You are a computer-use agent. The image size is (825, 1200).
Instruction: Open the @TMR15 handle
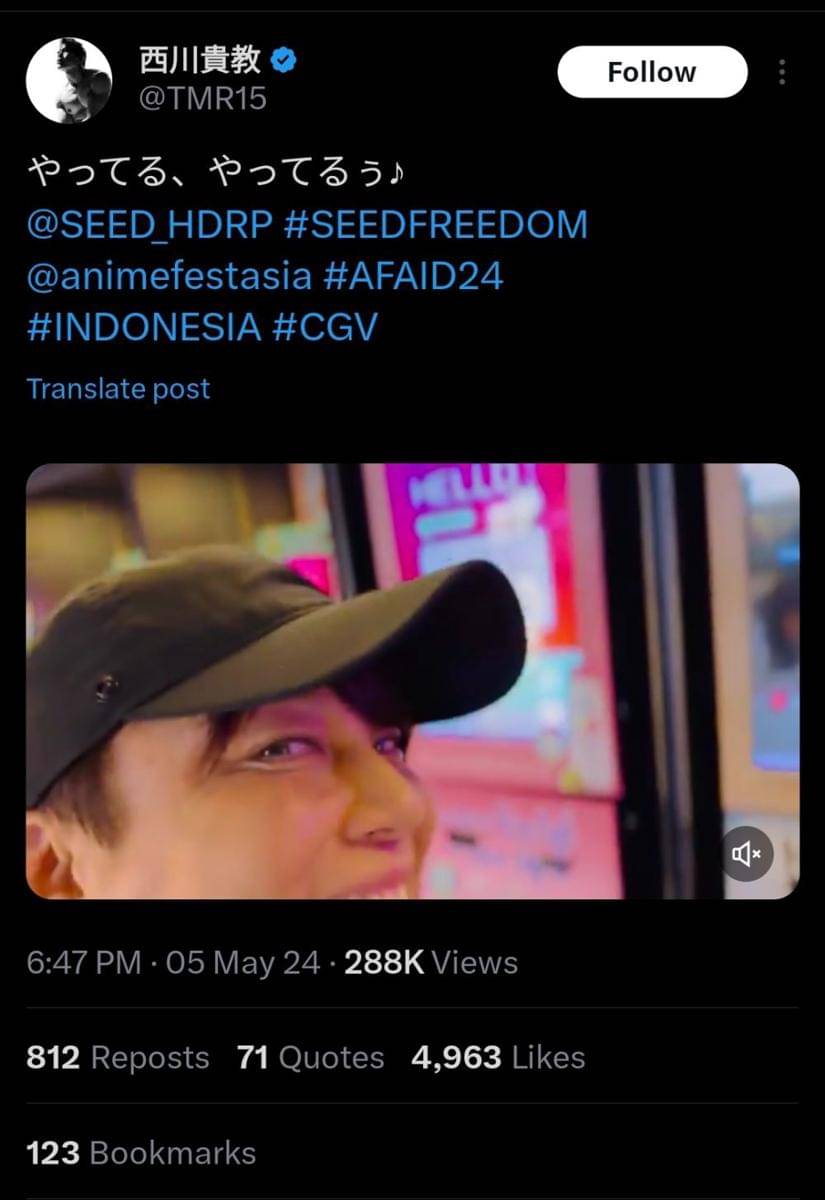pyautogui.click(x=202, y=99)
